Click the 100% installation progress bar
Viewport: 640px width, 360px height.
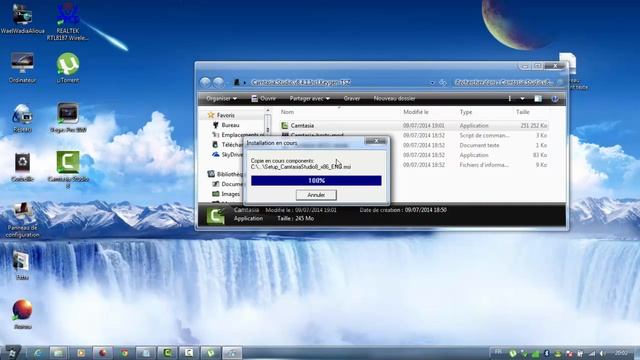point(316,180)
